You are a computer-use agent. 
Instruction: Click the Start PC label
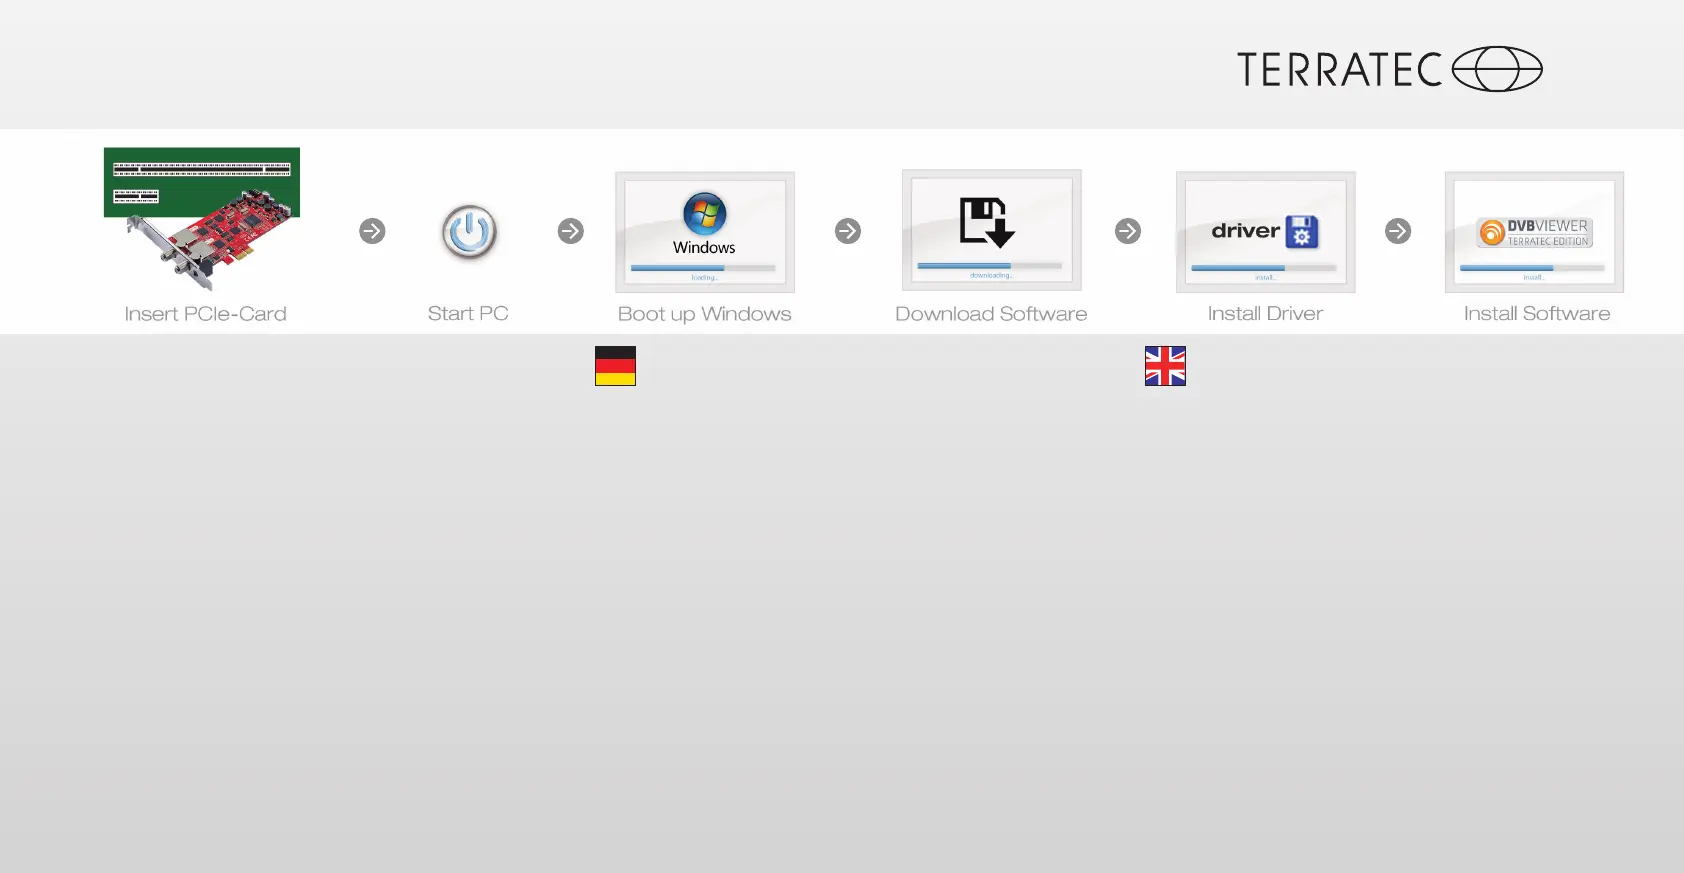(x=468, y=314)
